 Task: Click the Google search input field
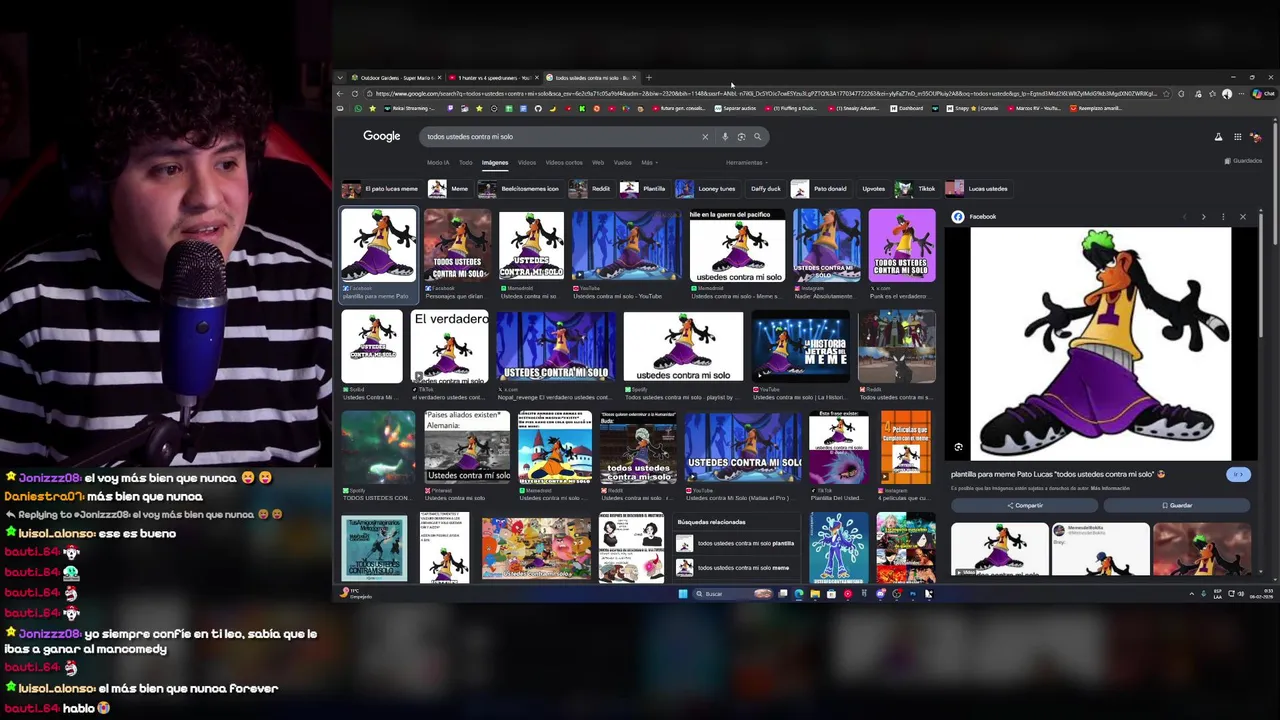coord(560,137)
